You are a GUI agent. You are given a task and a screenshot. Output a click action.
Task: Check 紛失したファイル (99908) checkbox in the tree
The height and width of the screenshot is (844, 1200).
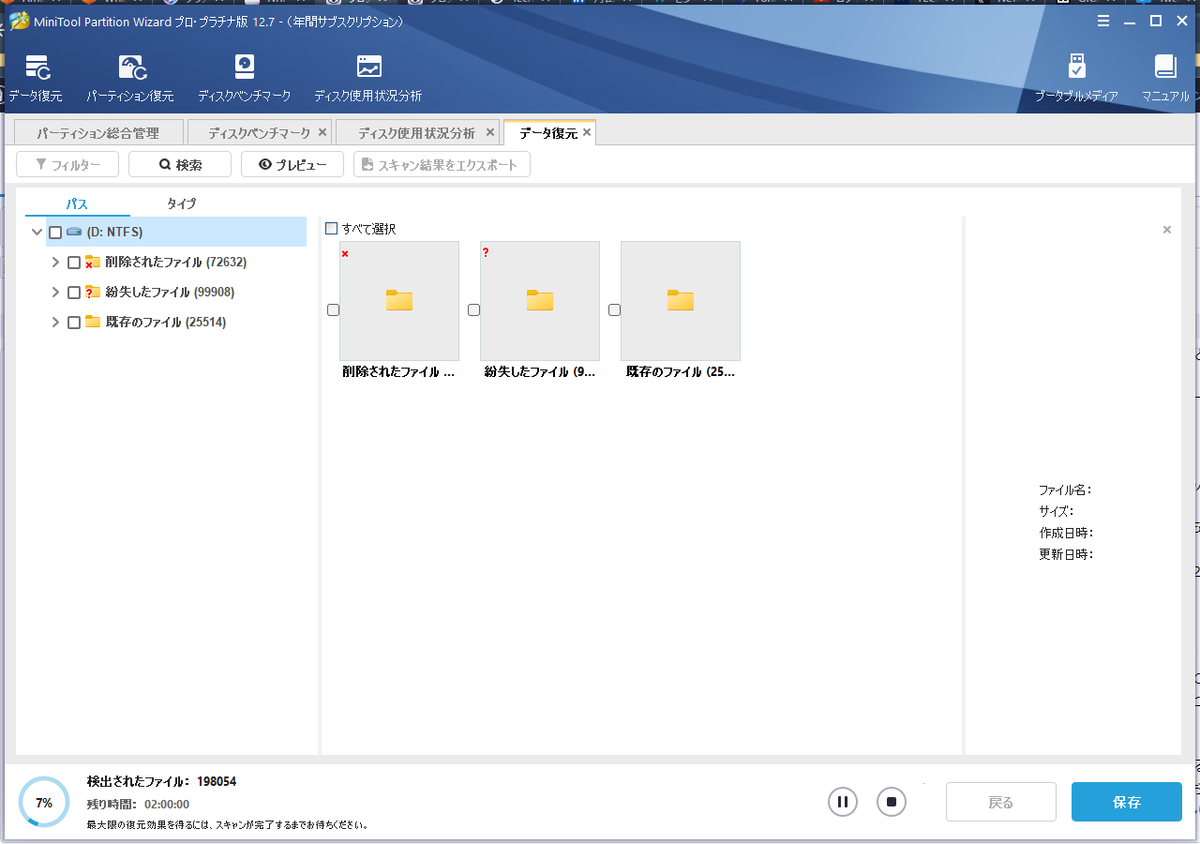(73, 292)
